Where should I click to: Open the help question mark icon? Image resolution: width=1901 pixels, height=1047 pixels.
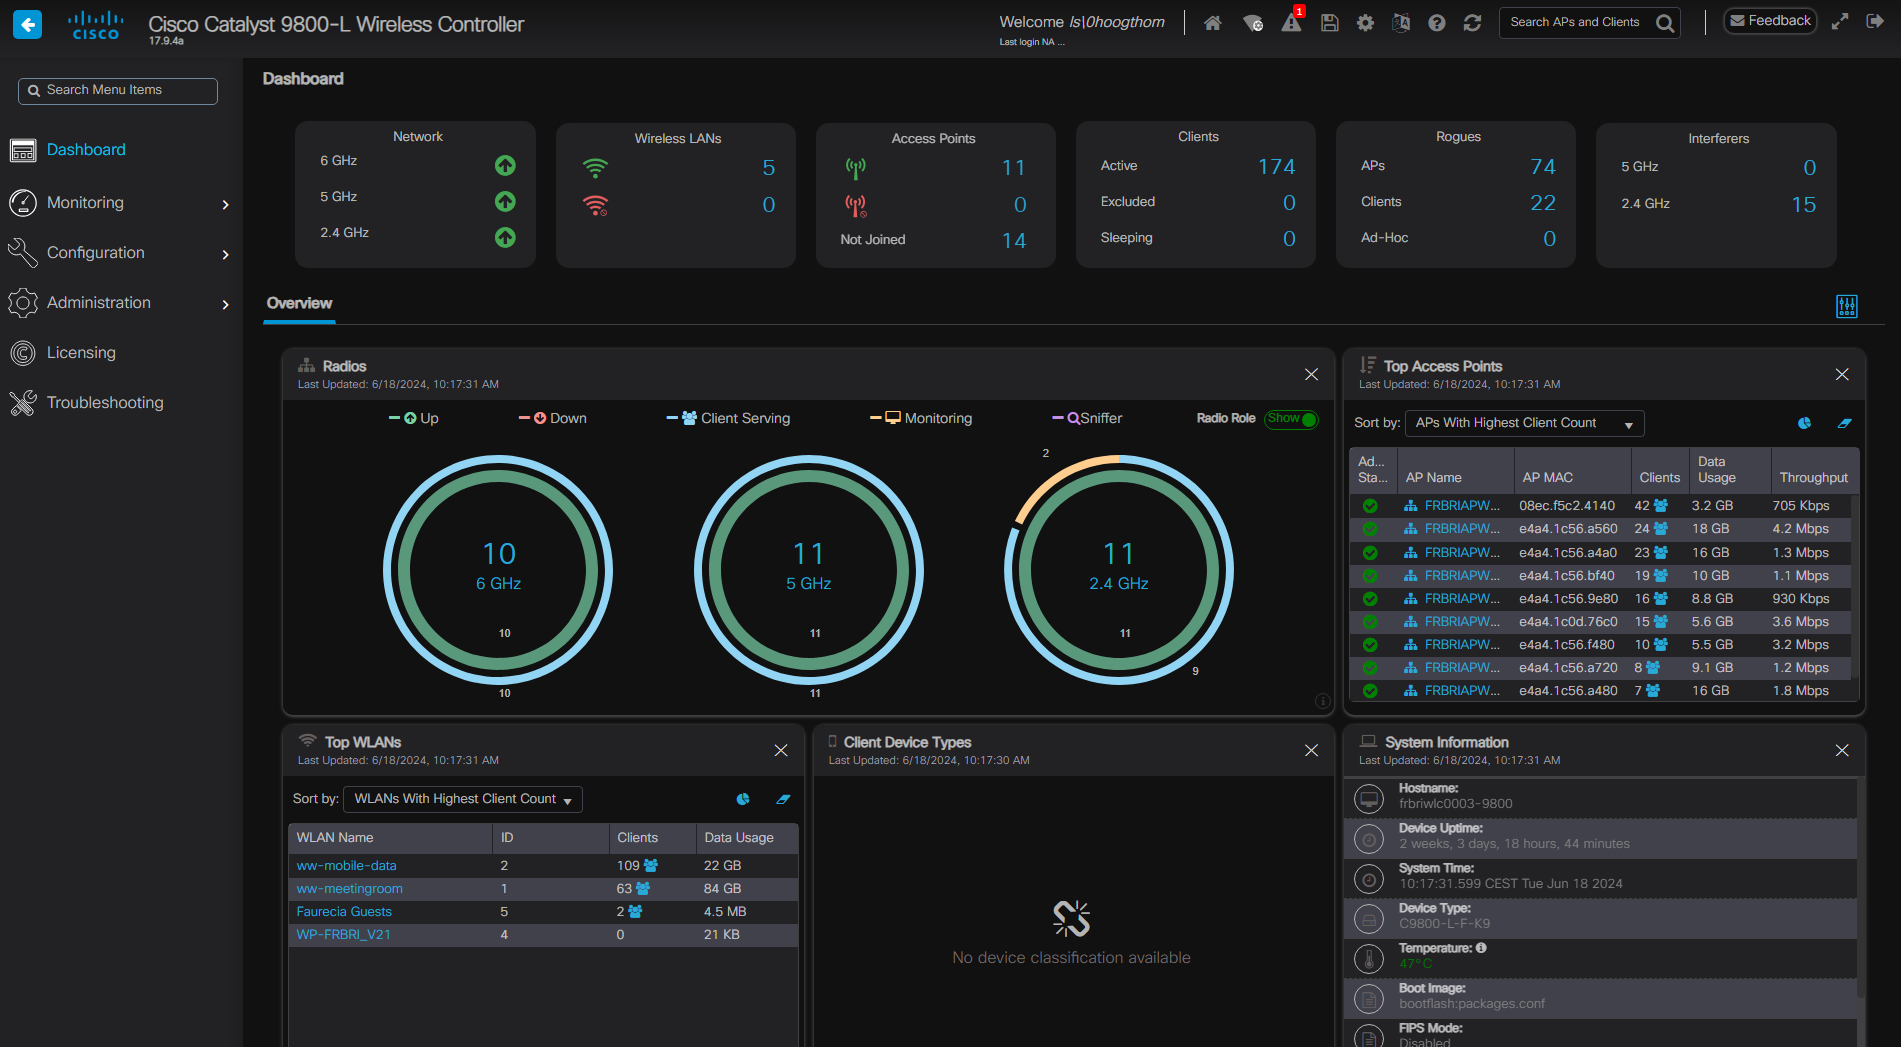coord(1437,22)
